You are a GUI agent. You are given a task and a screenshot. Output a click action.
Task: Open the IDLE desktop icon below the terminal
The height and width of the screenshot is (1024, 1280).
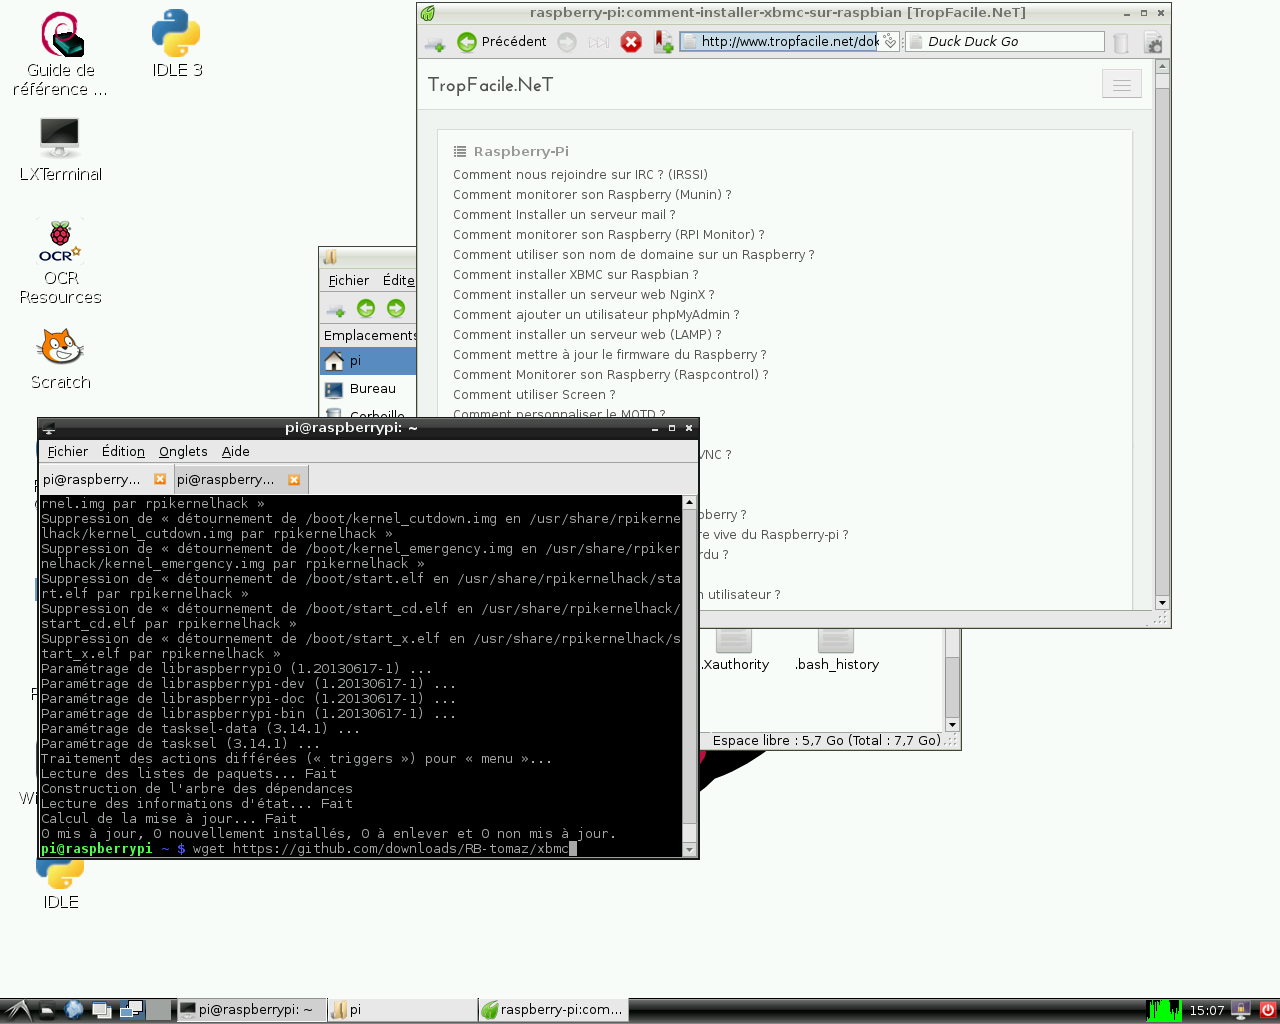tap(61, 885)
